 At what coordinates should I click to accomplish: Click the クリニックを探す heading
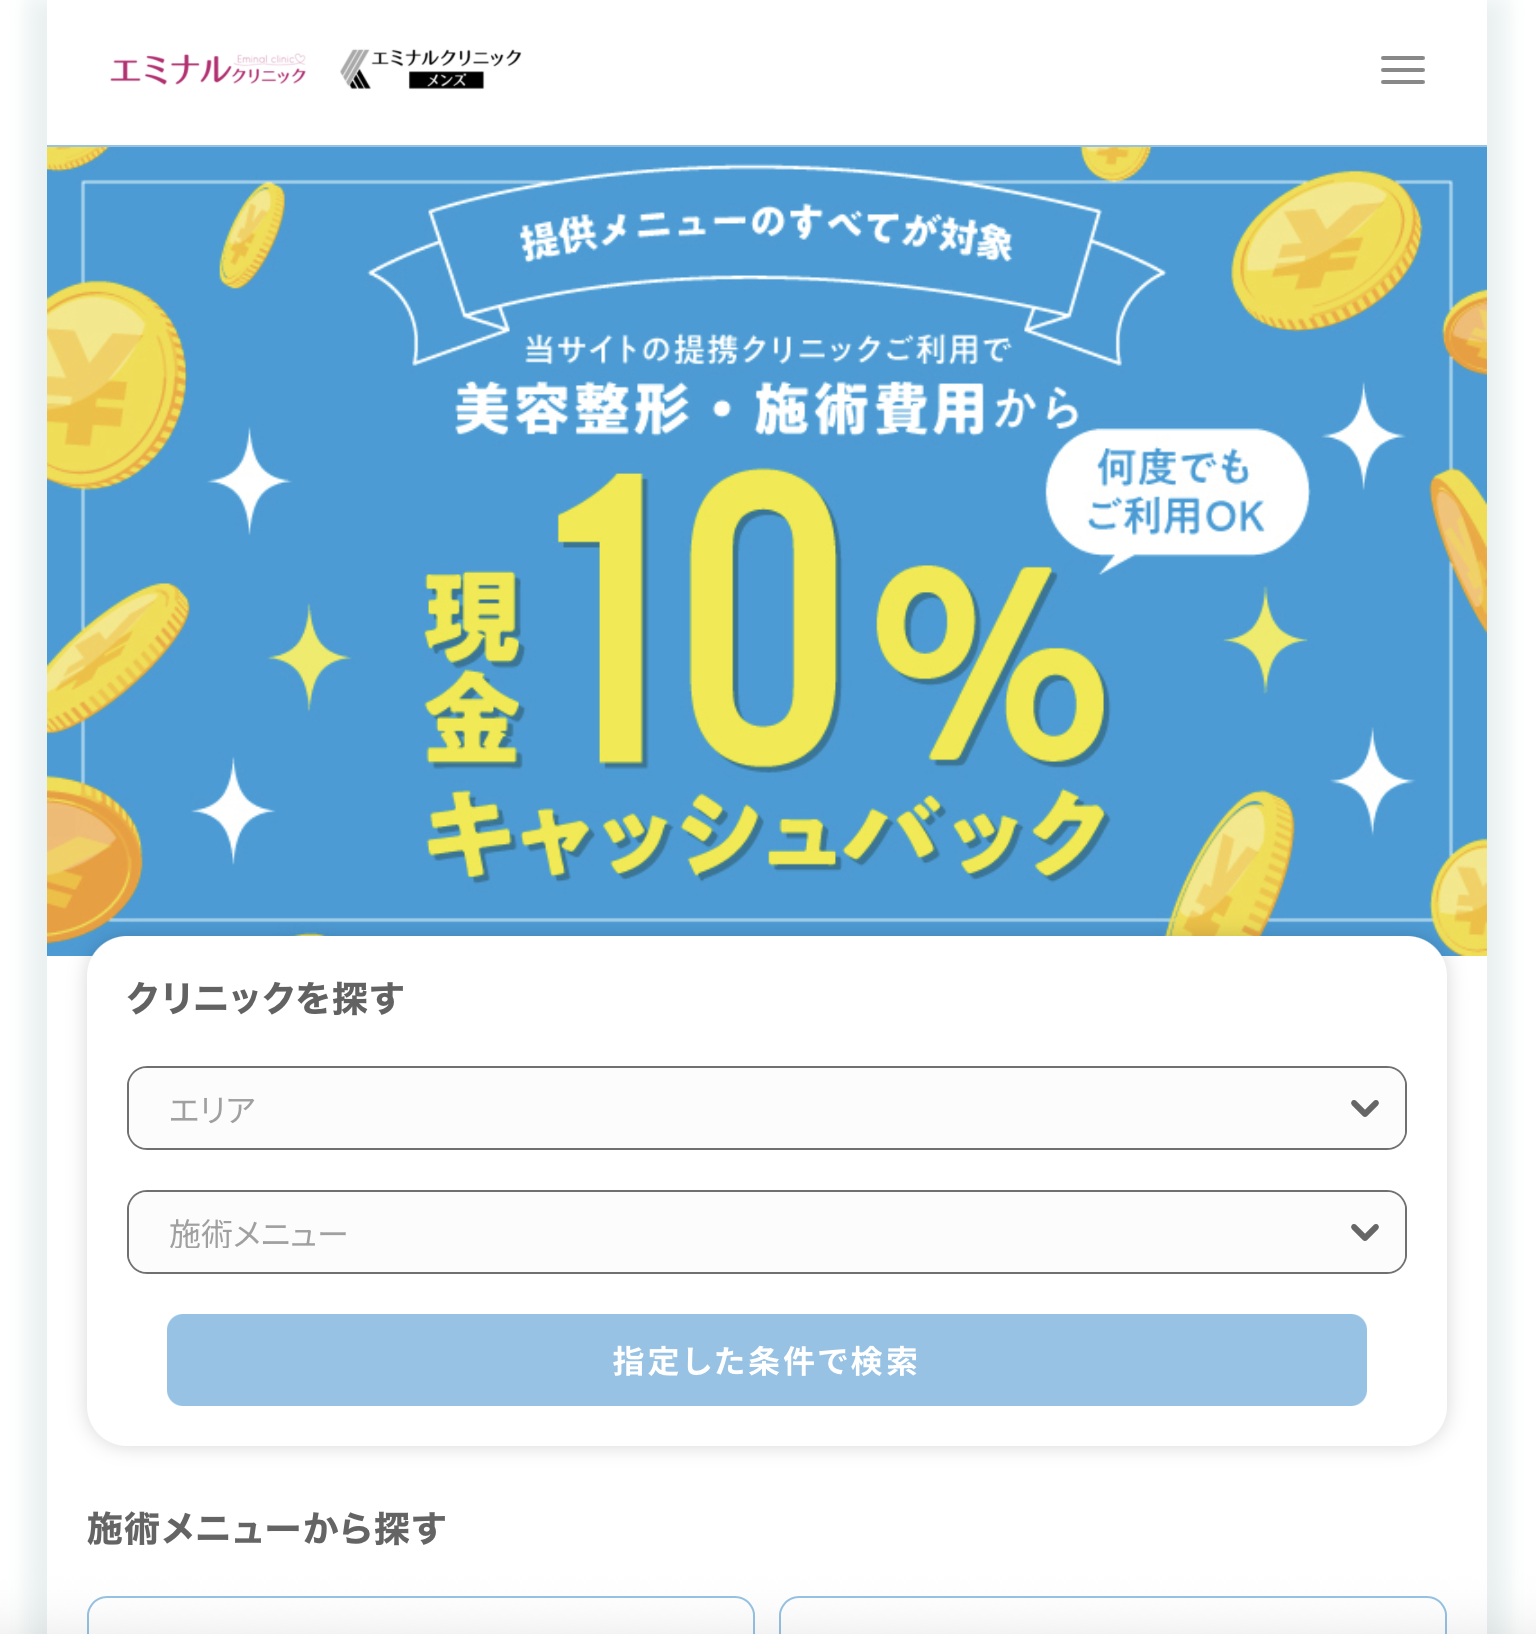[x=266, y=998]
